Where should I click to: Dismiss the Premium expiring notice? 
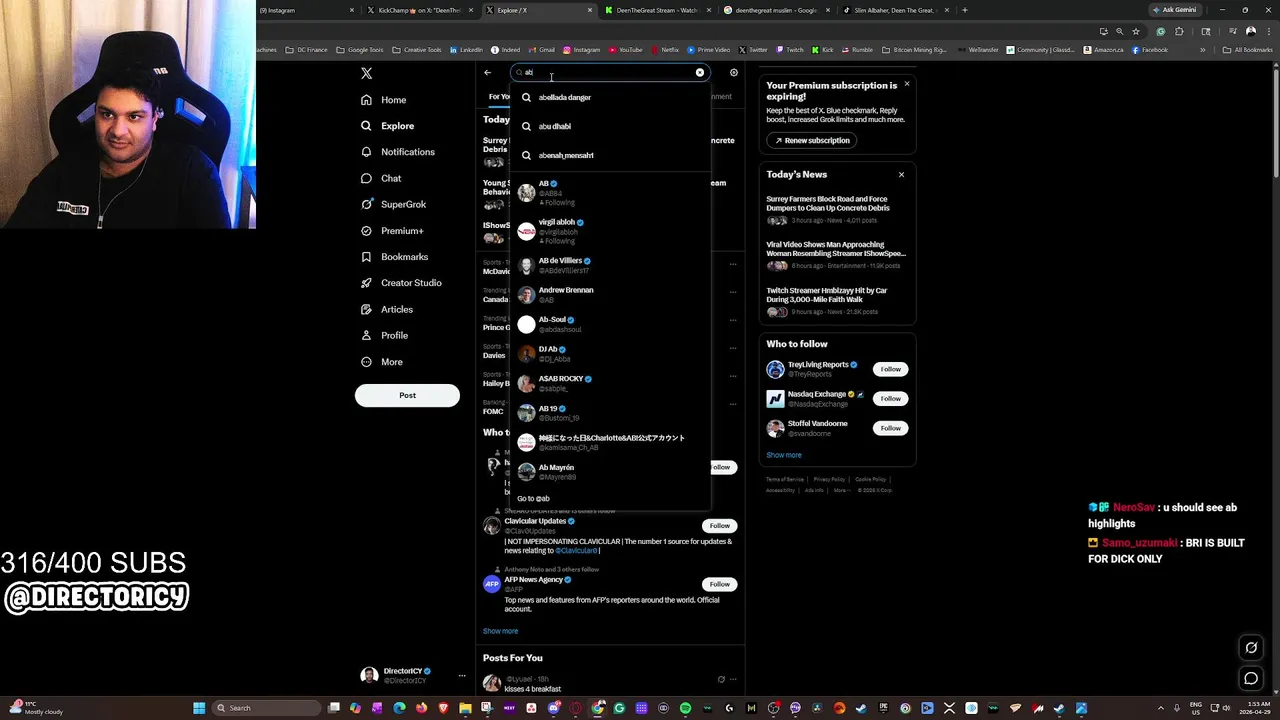tap(907, 84)
